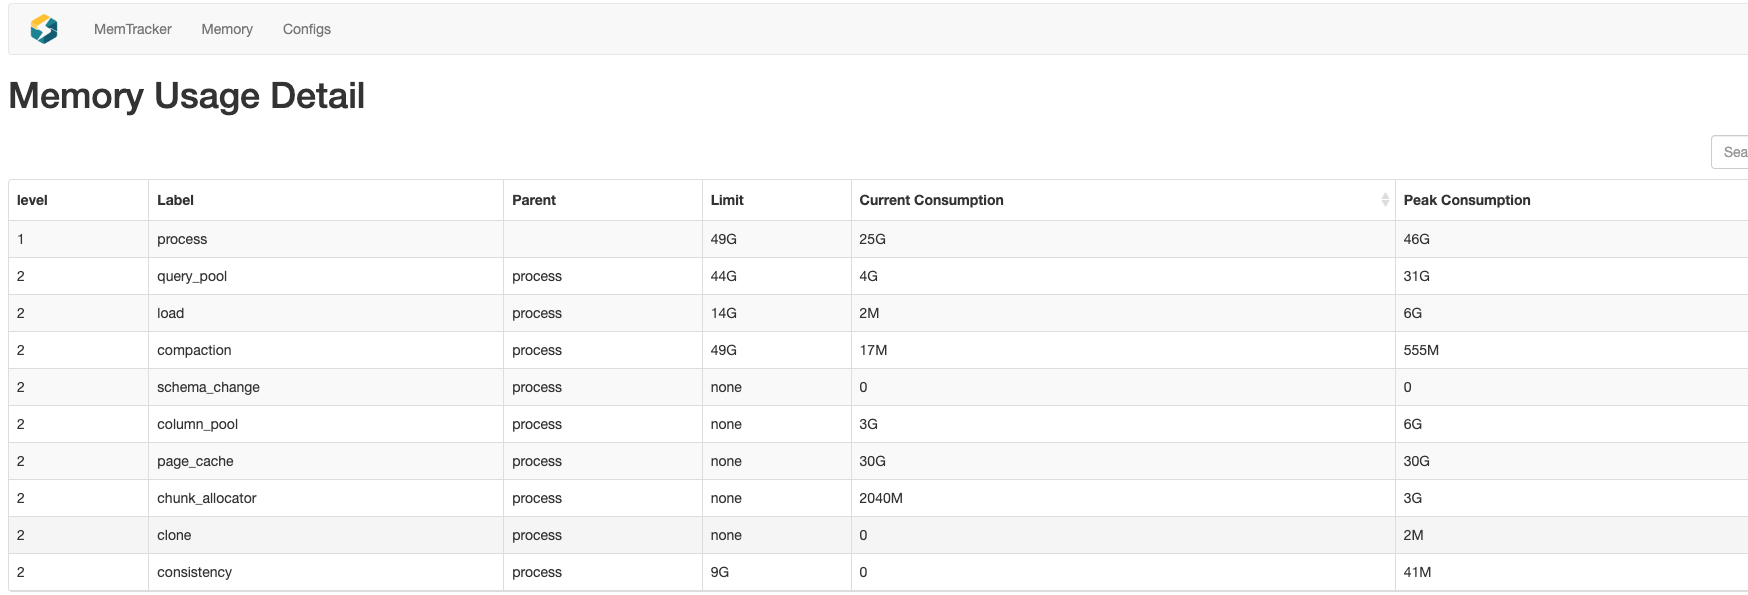Click the consistency row label
The width and height of the screenshot is (1748, 595).
[194, 572]
